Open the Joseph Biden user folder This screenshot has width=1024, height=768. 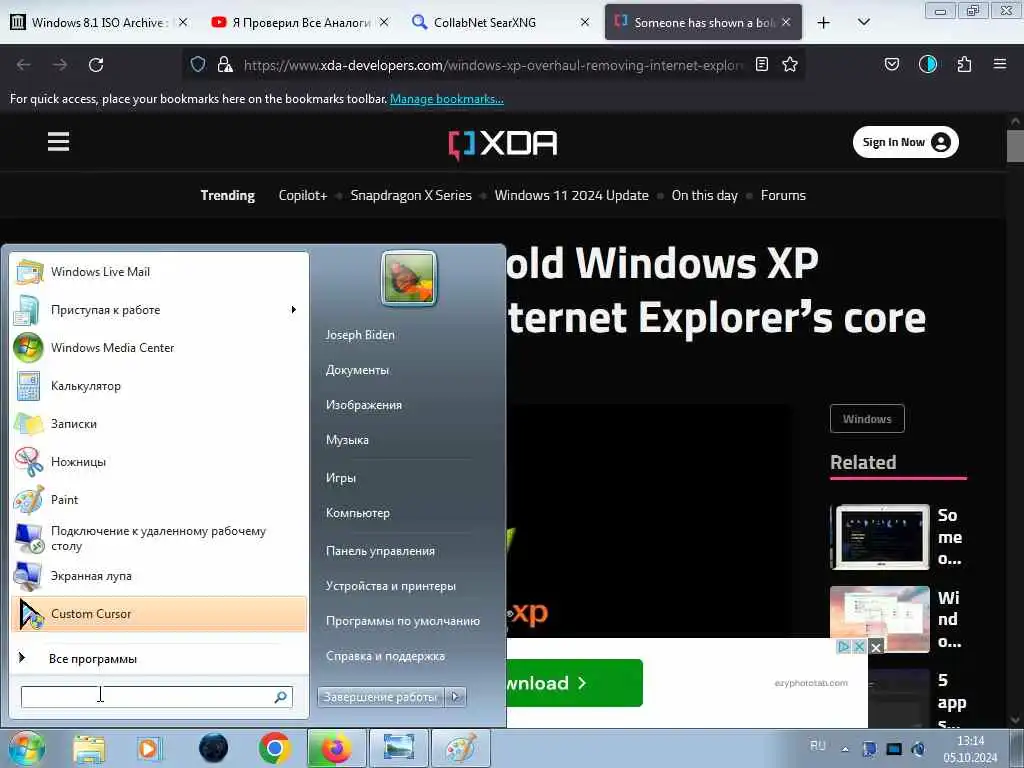(x=360, y=335)
